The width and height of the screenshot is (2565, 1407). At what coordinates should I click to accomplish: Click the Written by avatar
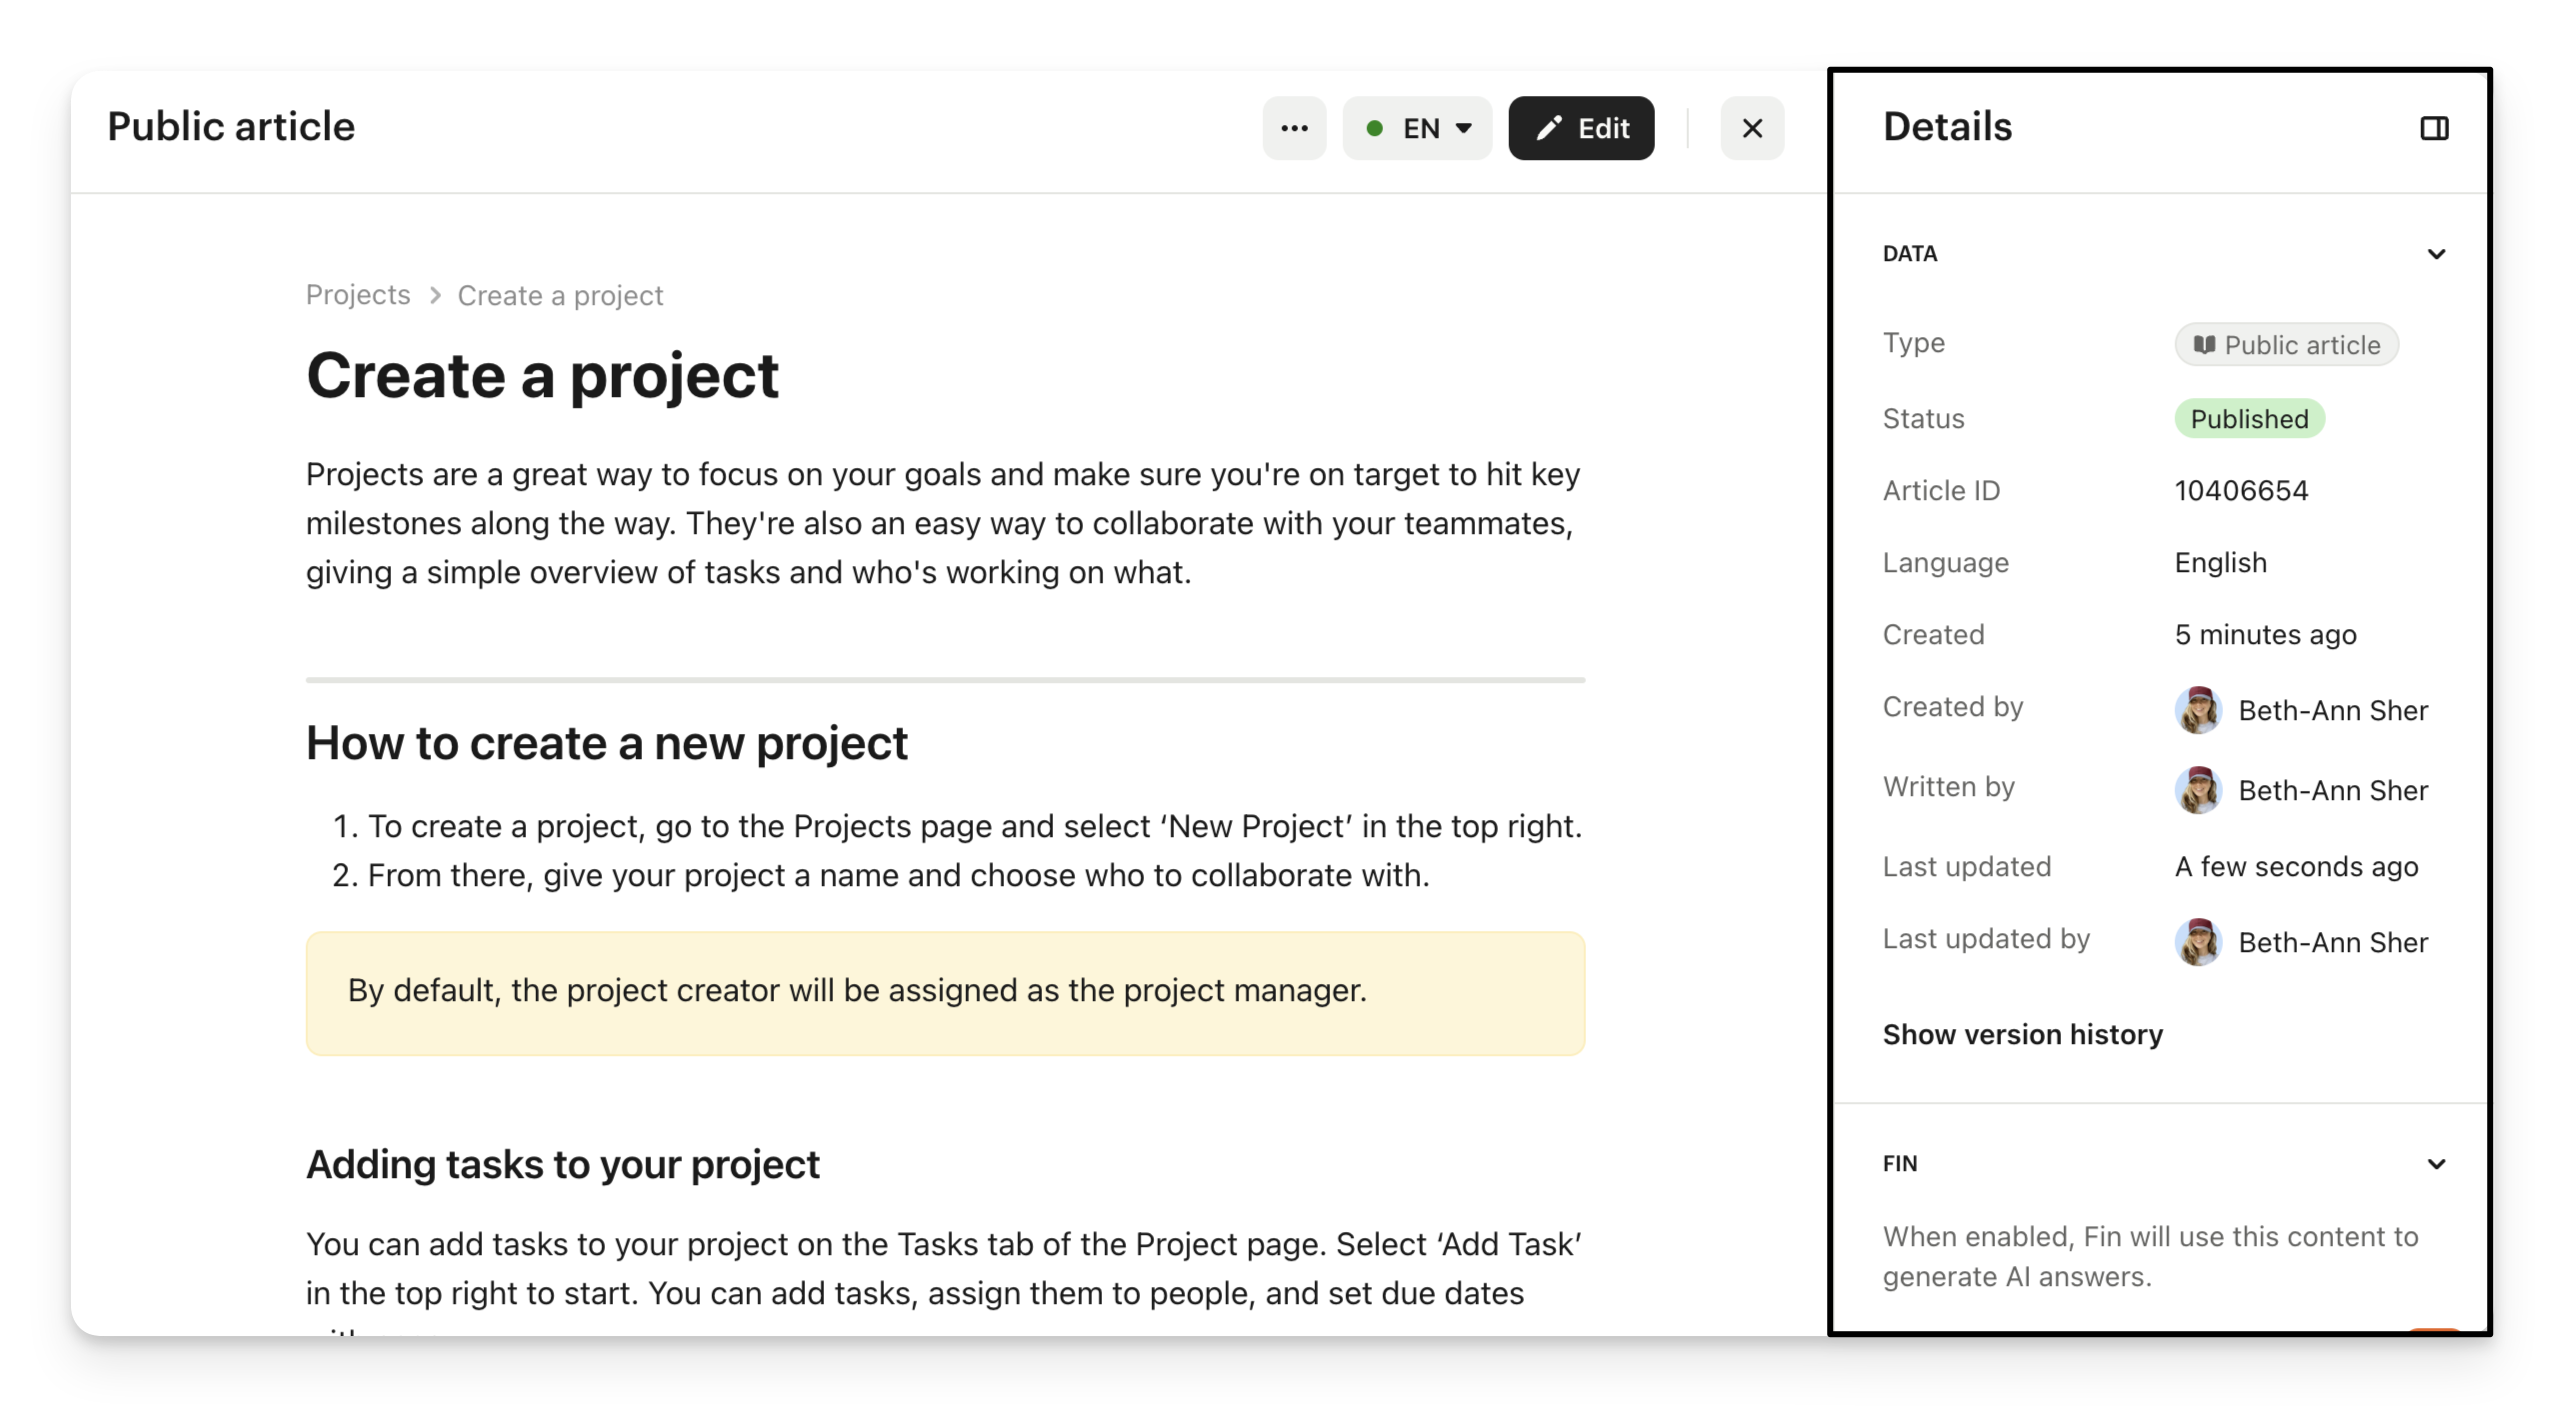click(2198, 790)
